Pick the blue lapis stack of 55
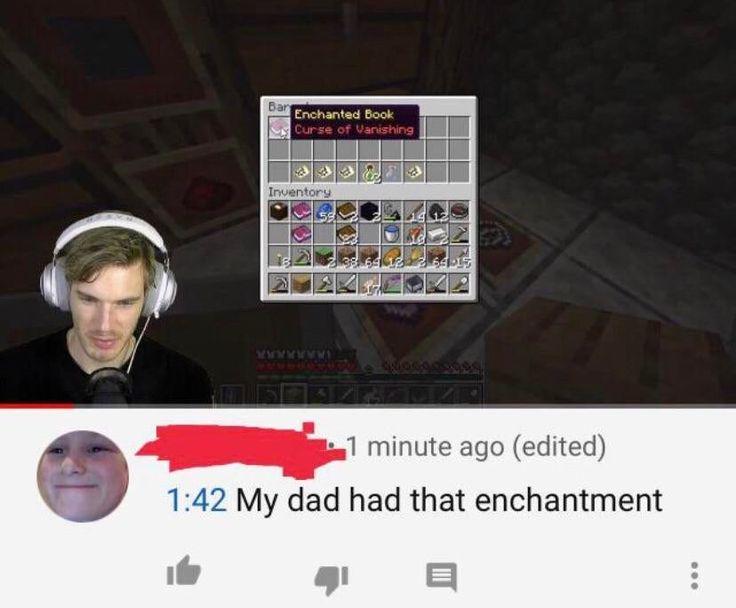 324,211
